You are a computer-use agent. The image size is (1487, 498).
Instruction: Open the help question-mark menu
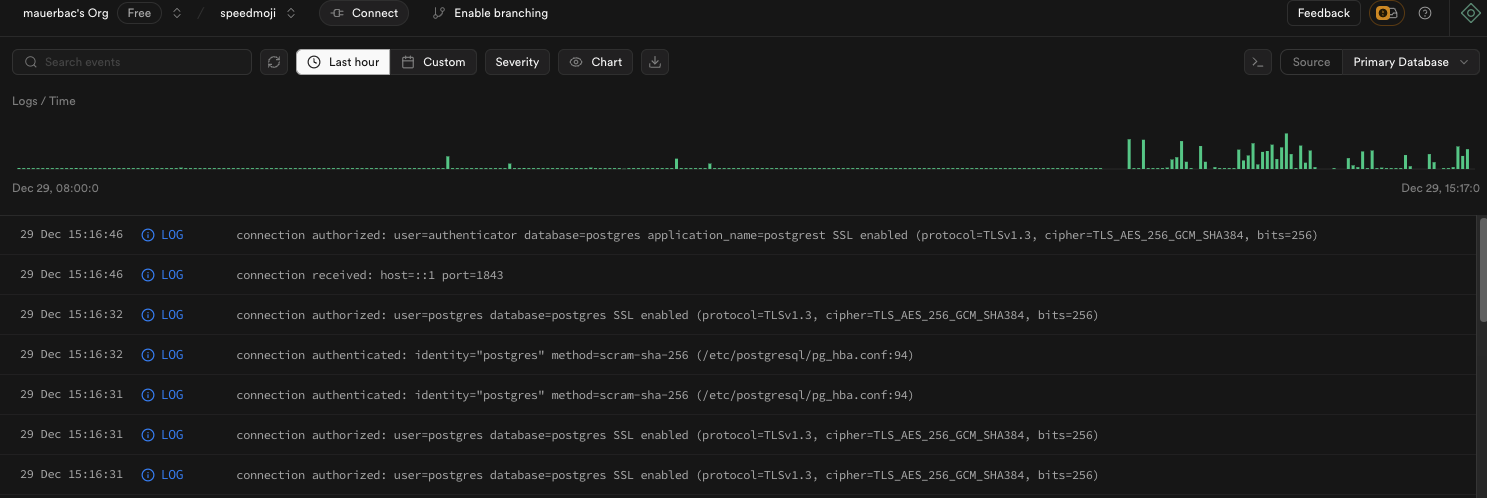1425,13
